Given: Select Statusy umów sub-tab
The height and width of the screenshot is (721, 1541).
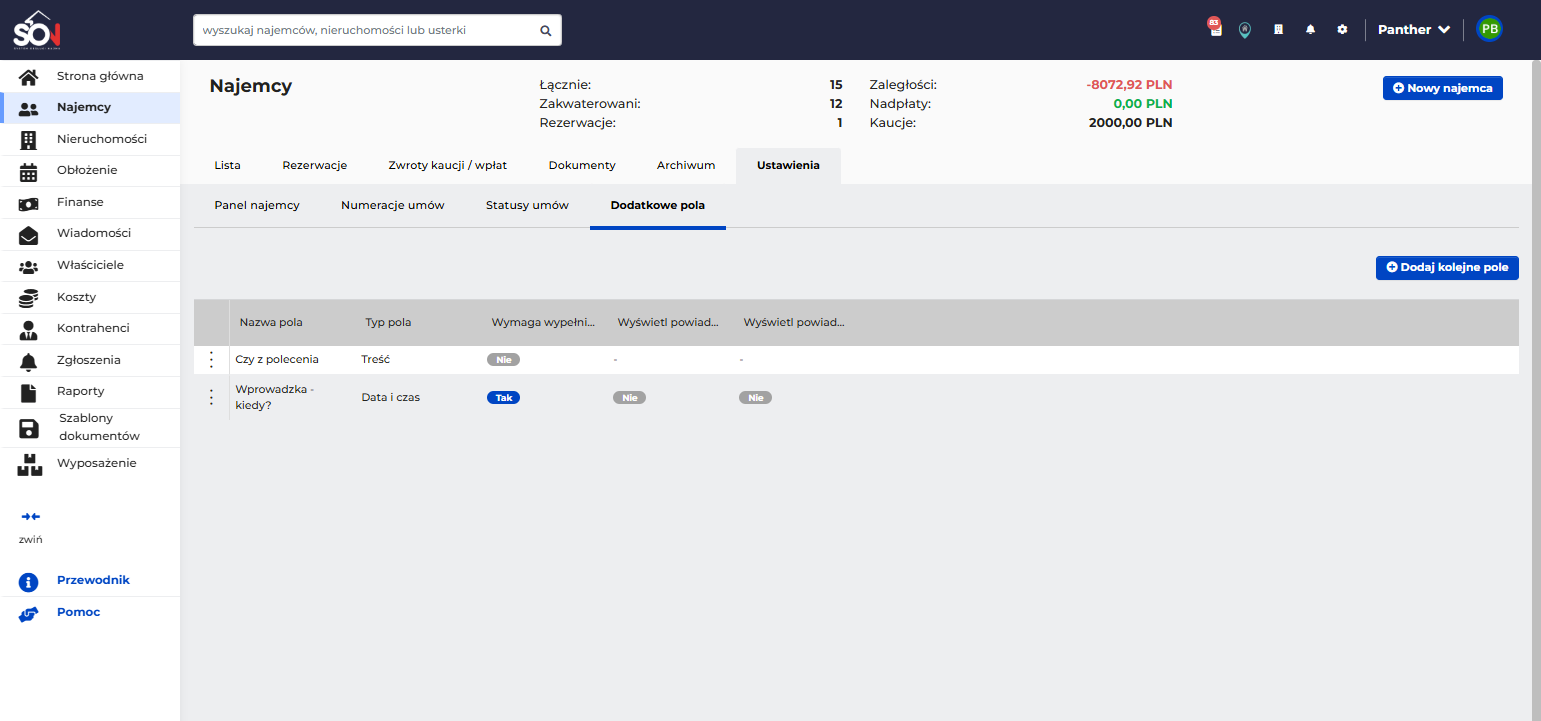Looking at the screenshot, I should coord(527,205).
